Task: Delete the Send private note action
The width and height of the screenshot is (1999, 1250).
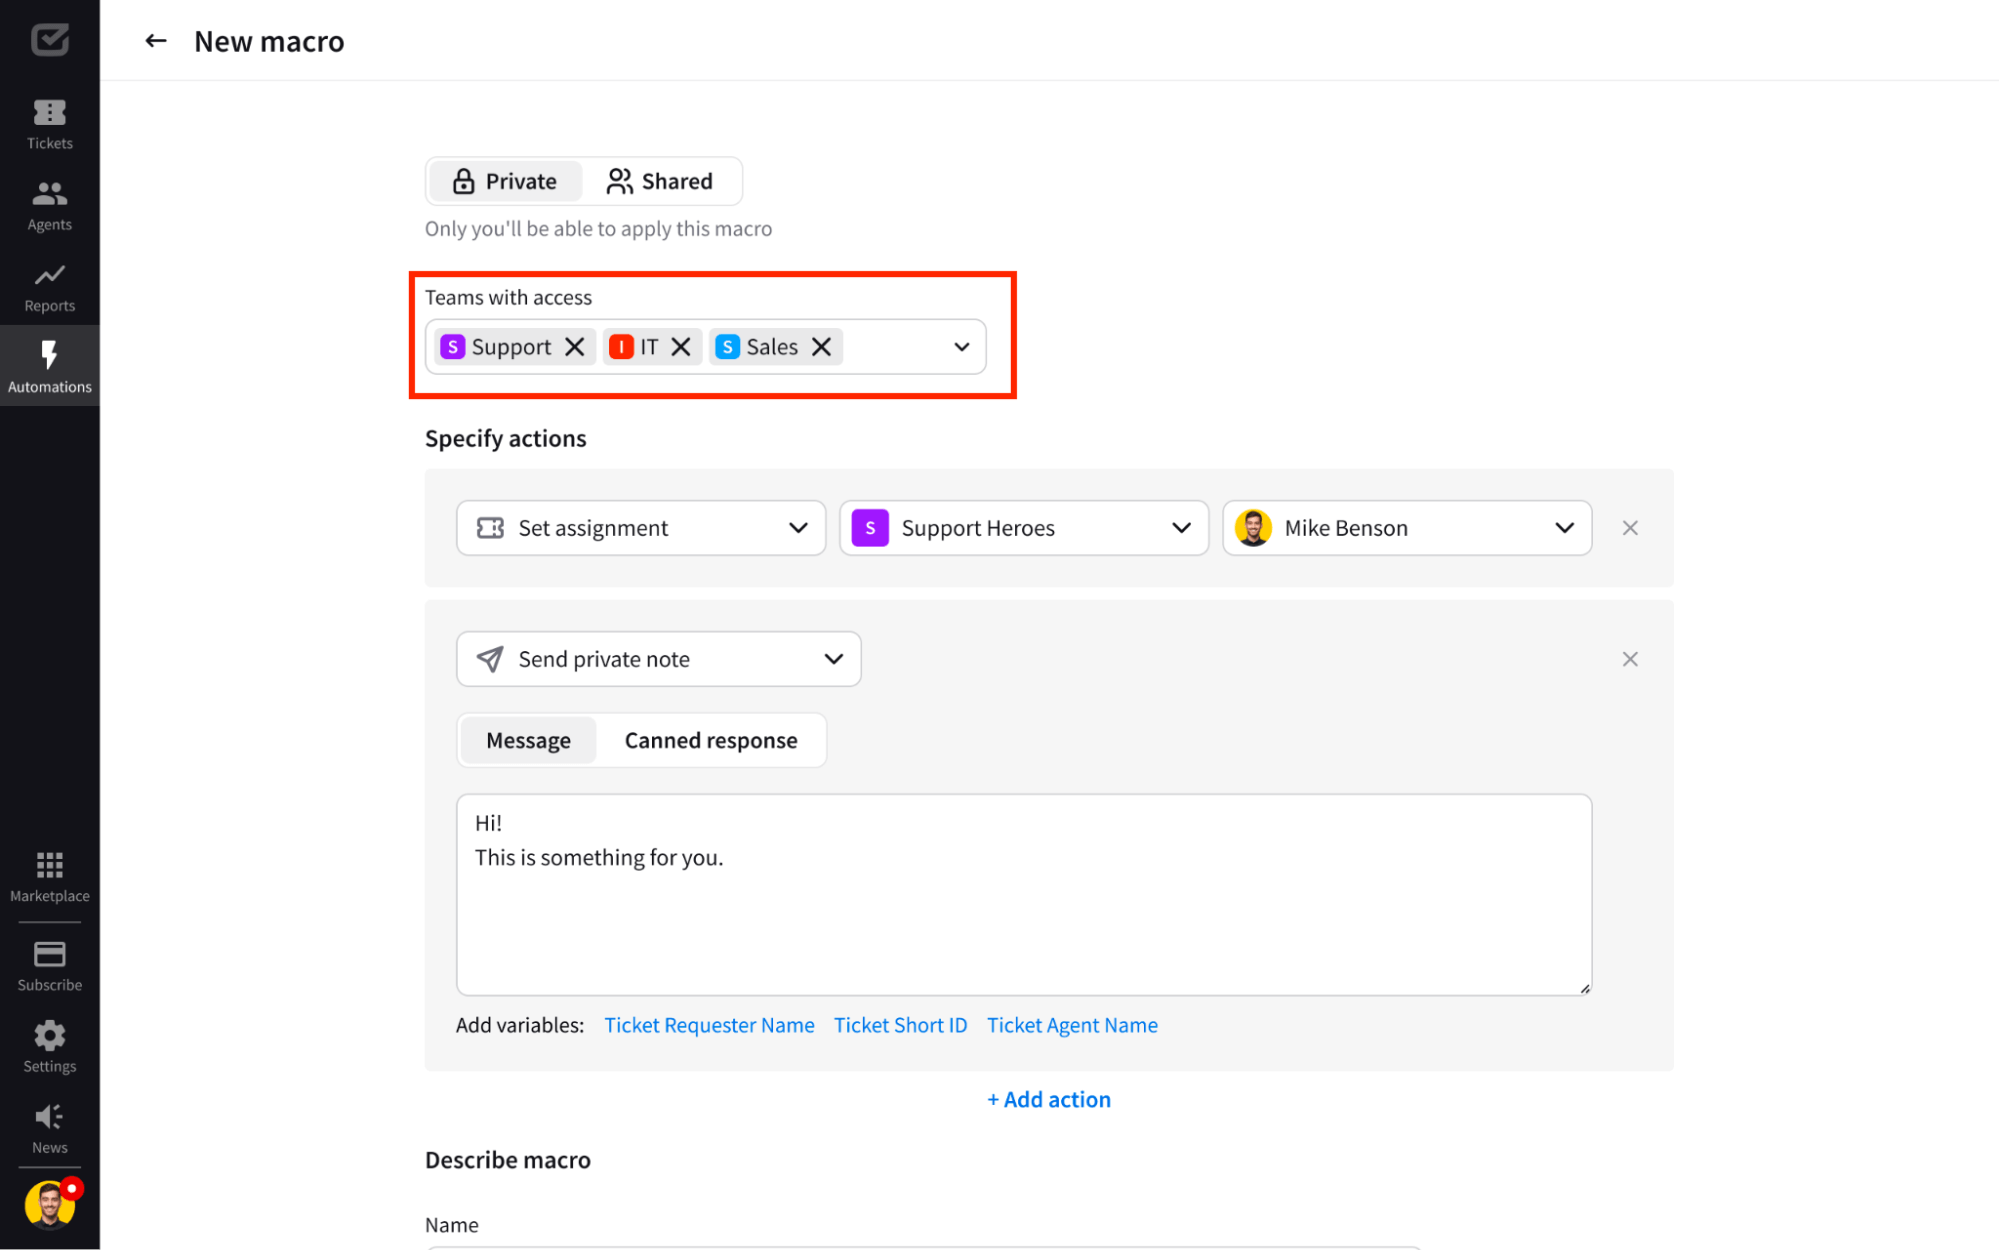Action: (x=1630, y=659)
